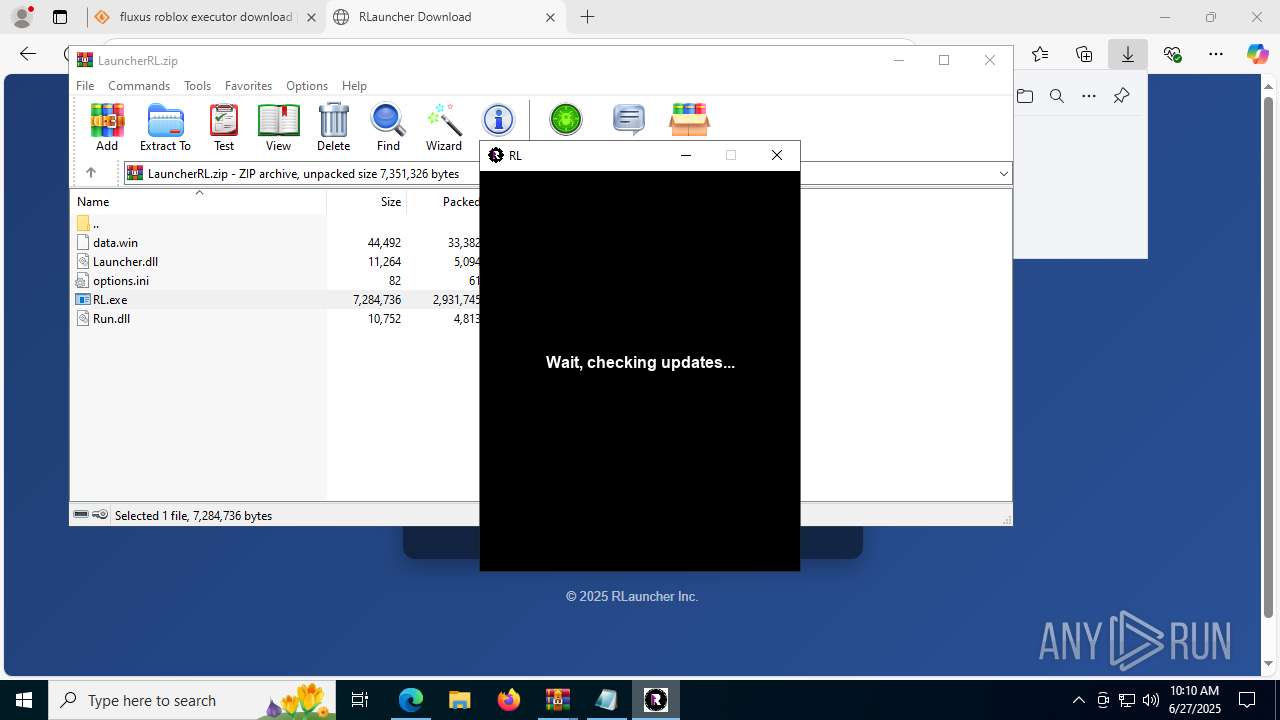Click Edge browser essentials heart icon
Image resolution: width=1280 pixels, height=720 pixels.
click(x=1172, y=54)
